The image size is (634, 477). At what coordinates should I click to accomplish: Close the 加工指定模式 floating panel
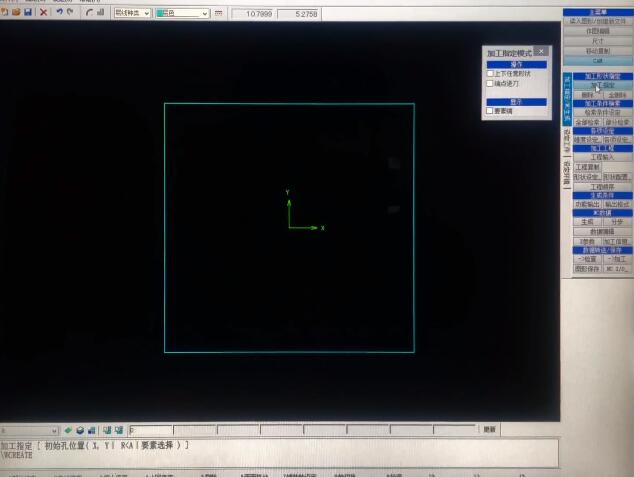coord(541,51)
